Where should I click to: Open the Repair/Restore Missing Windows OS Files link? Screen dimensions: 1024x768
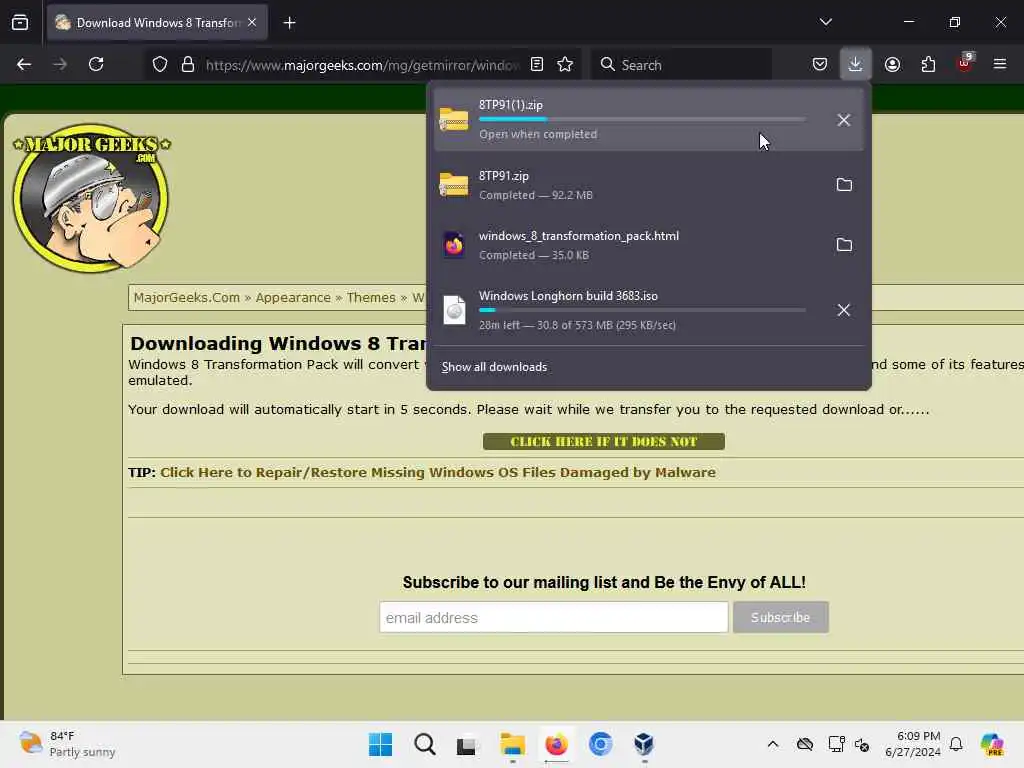pos(438,472)
